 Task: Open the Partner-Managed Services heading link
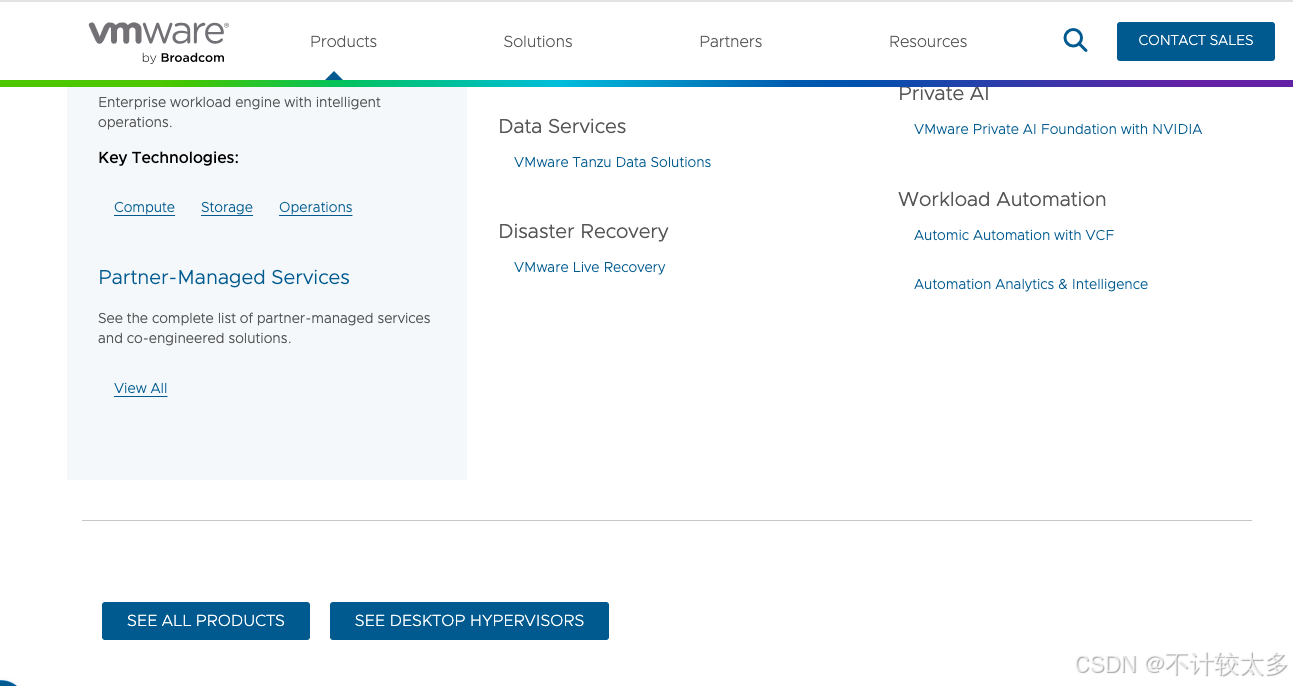point(224,277)
